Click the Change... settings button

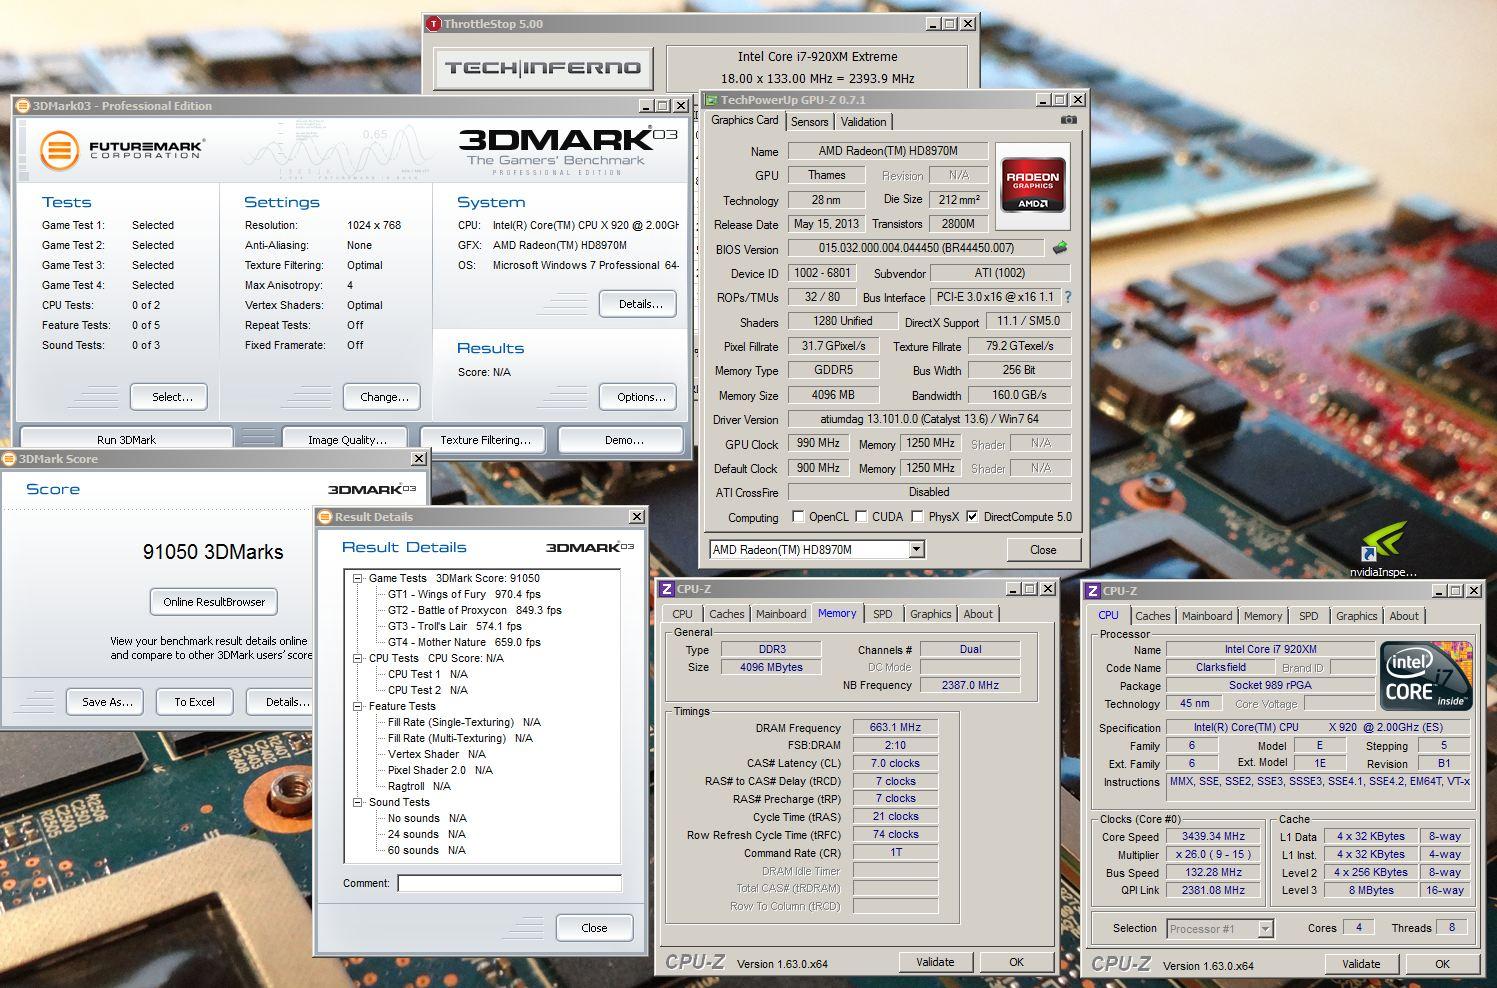(x=383, y=397)
